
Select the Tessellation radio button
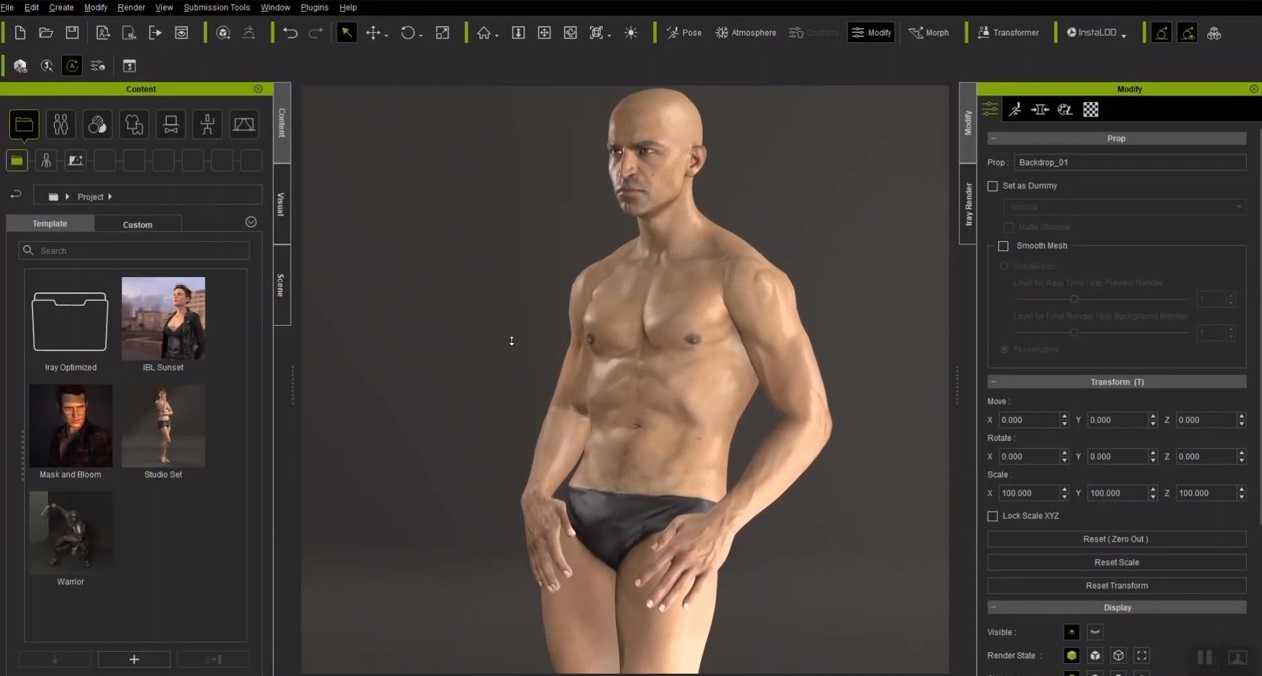[x=1005, y=349]
